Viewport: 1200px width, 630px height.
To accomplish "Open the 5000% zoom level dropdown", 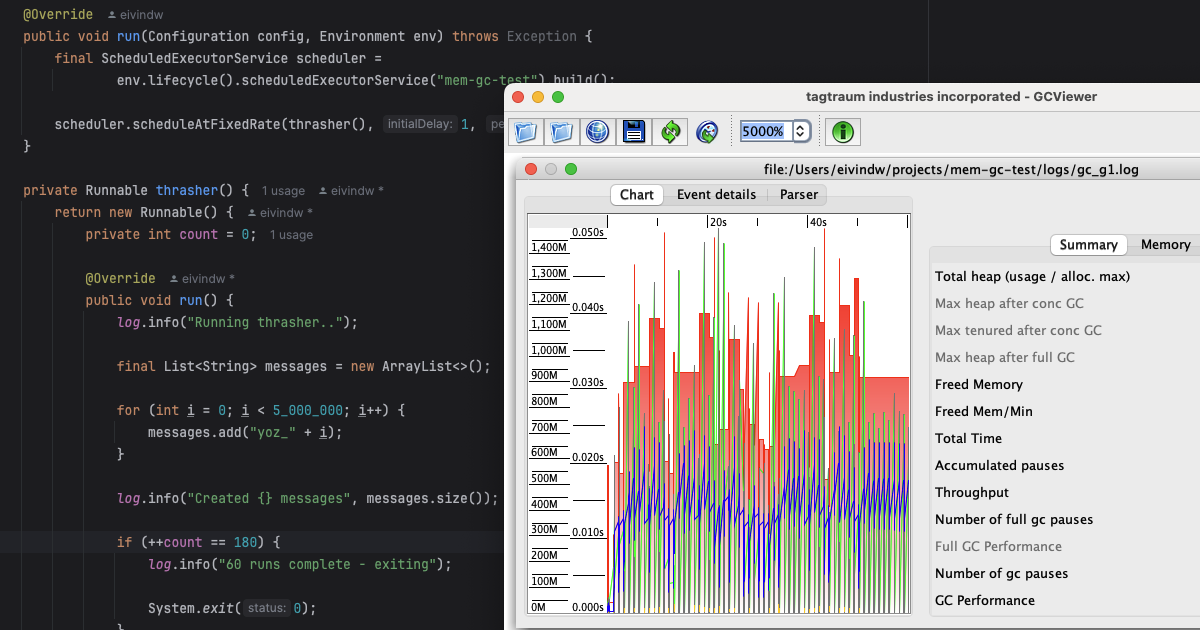I will (x=800, y=131).
